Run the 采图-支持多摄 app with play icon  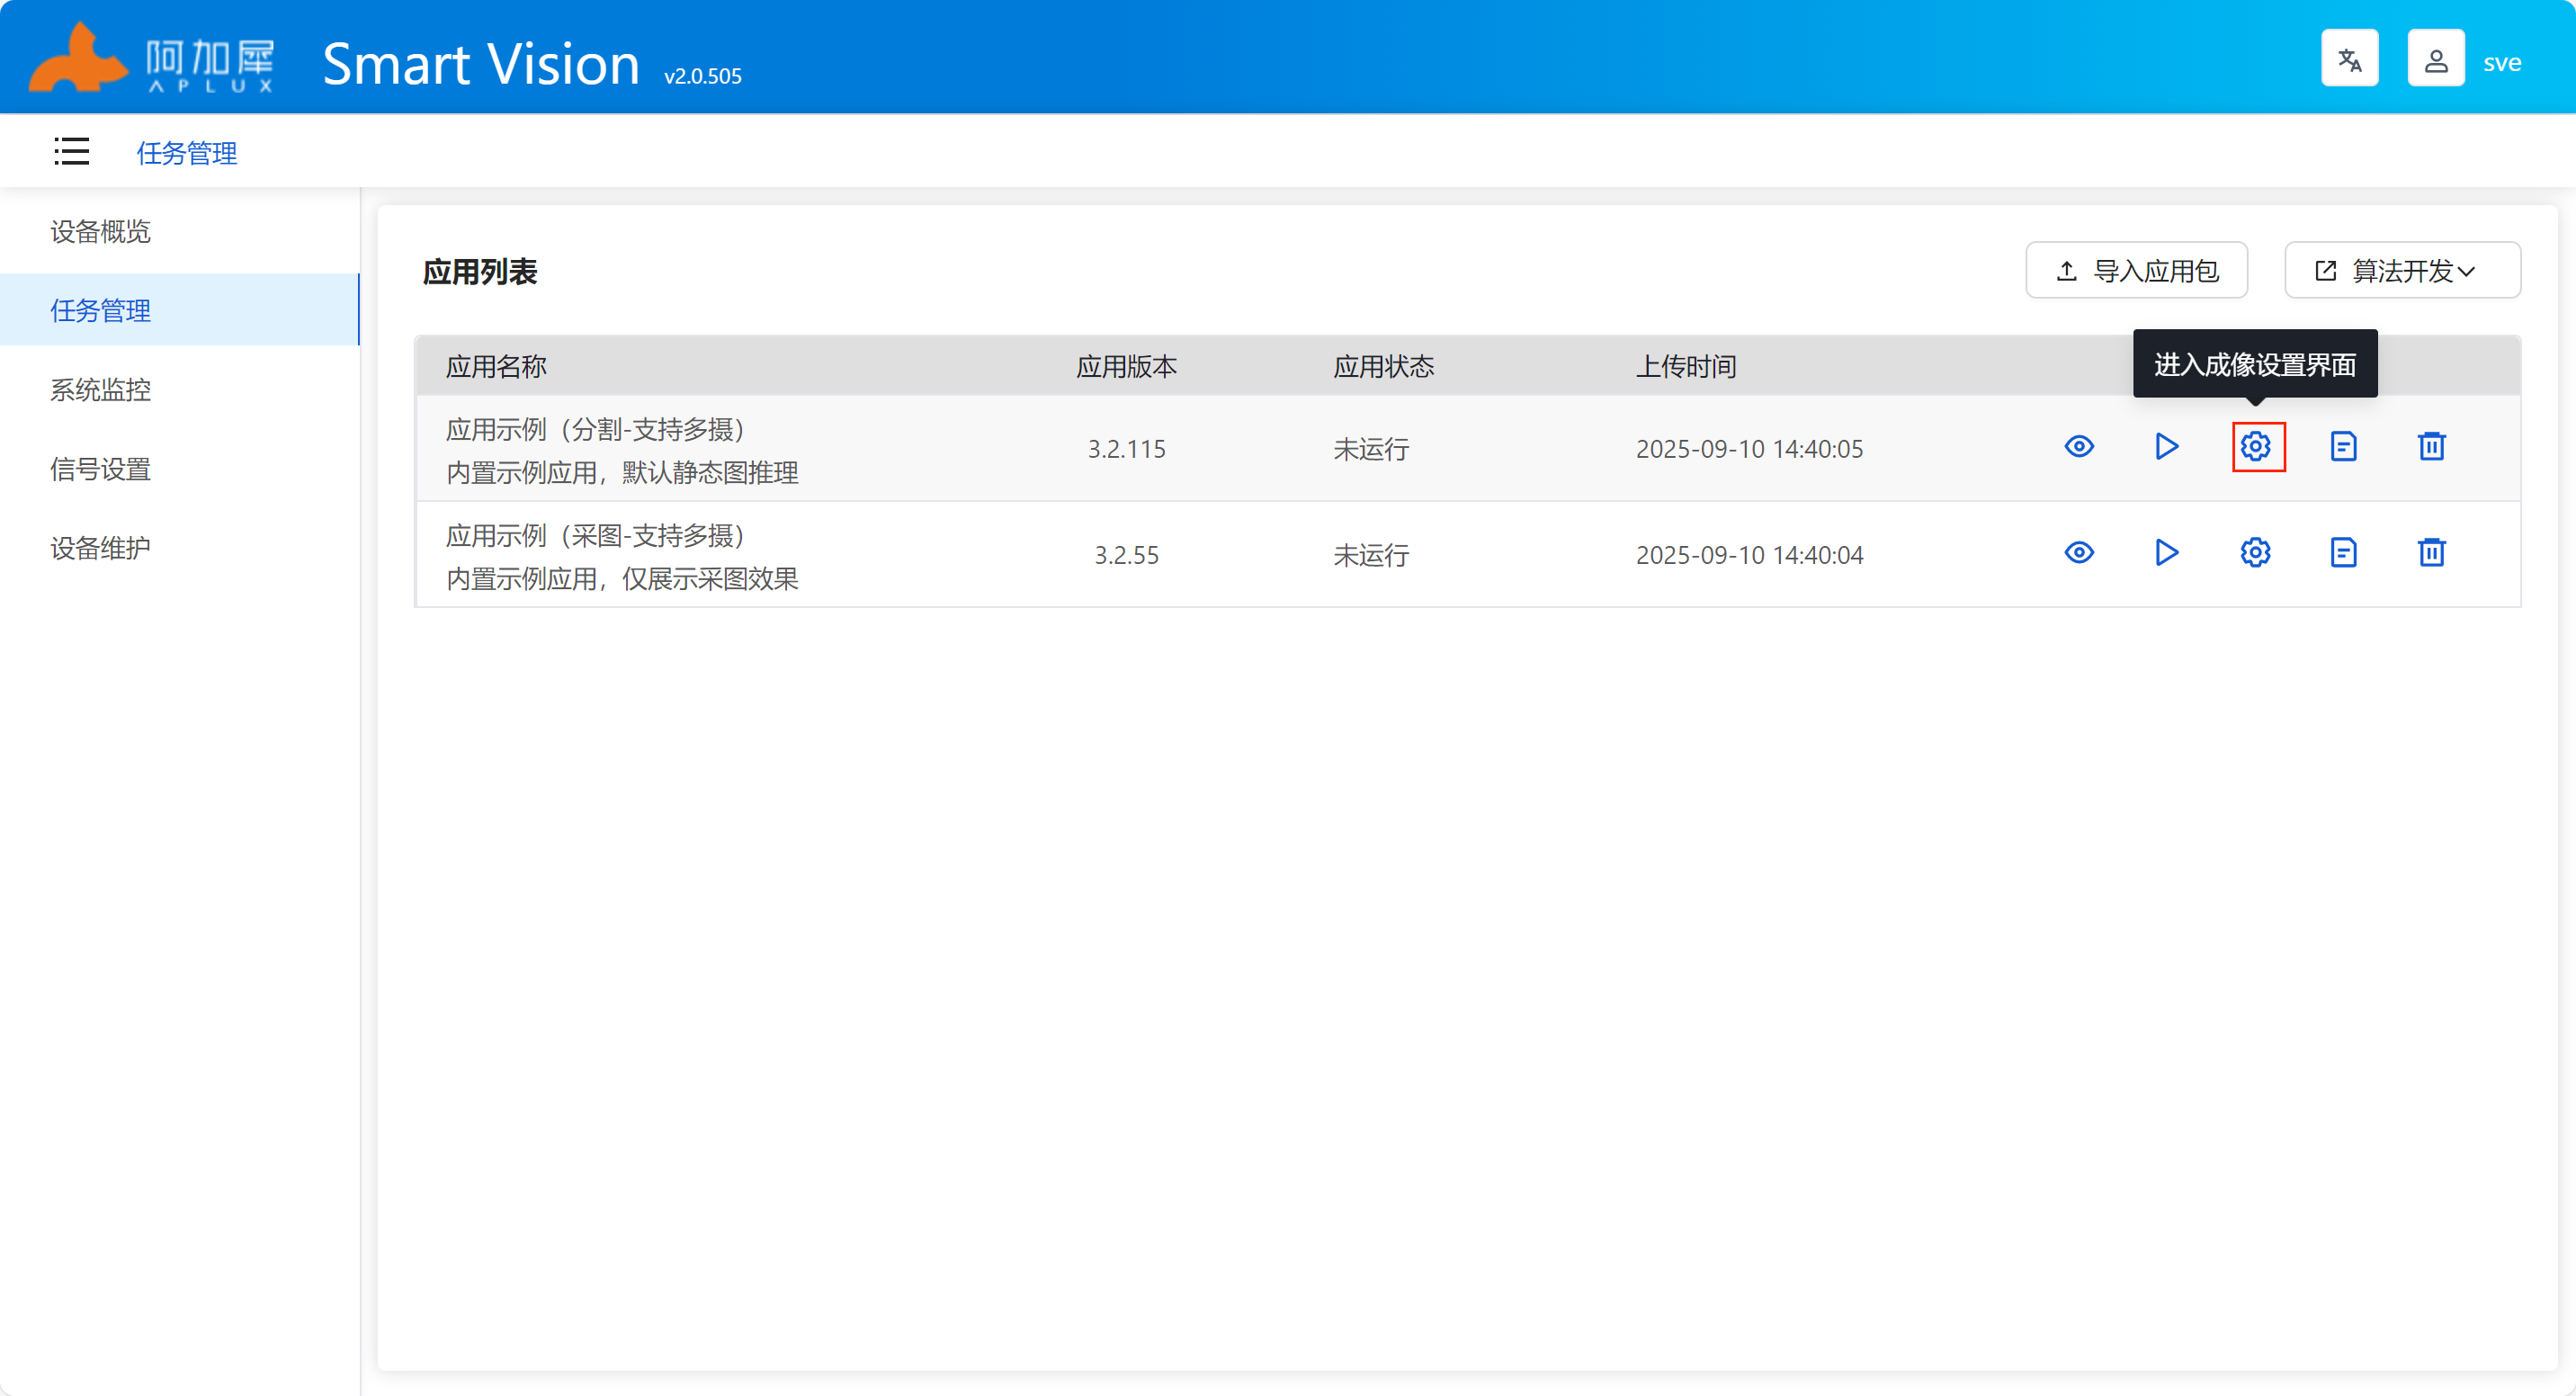point(2167,552)
